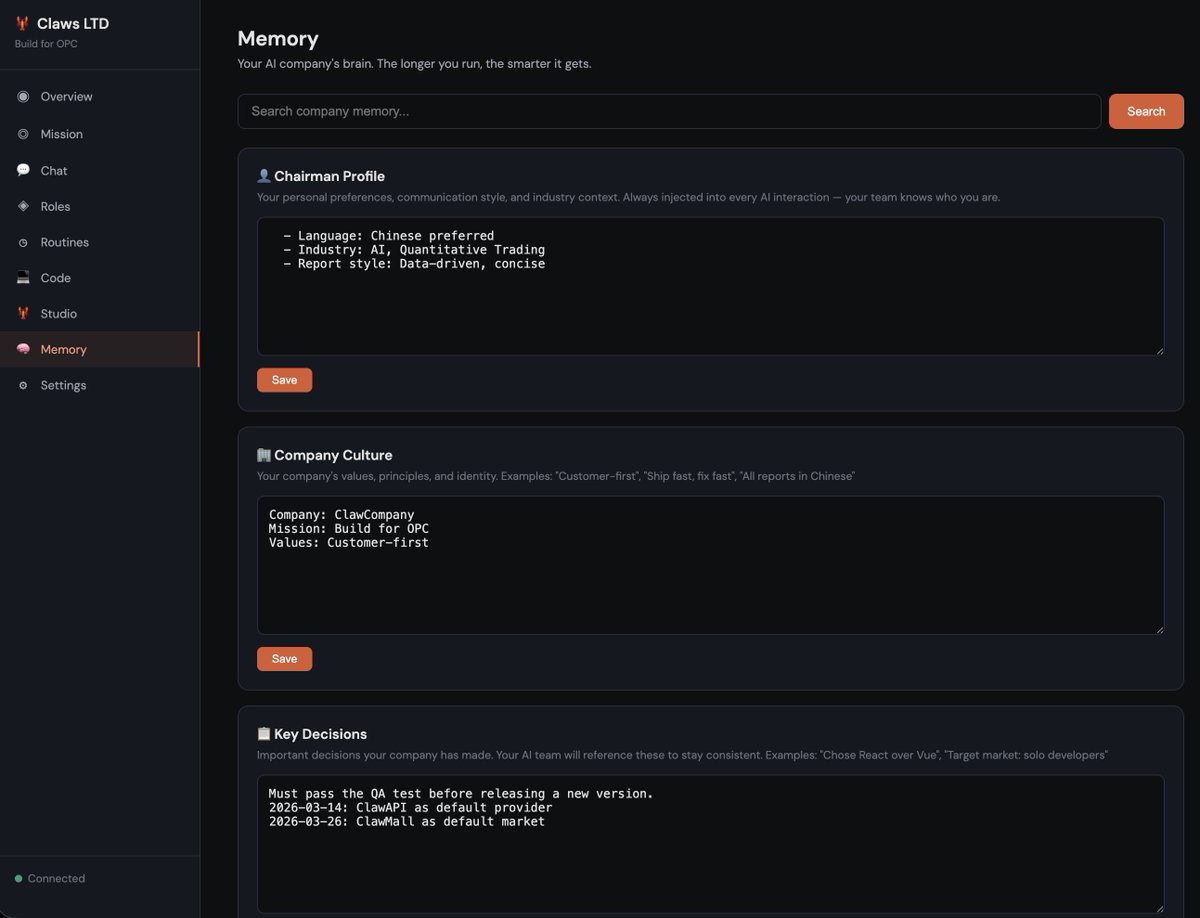
Task: Click the Company Culture heading
Action: tap(333, 455)
